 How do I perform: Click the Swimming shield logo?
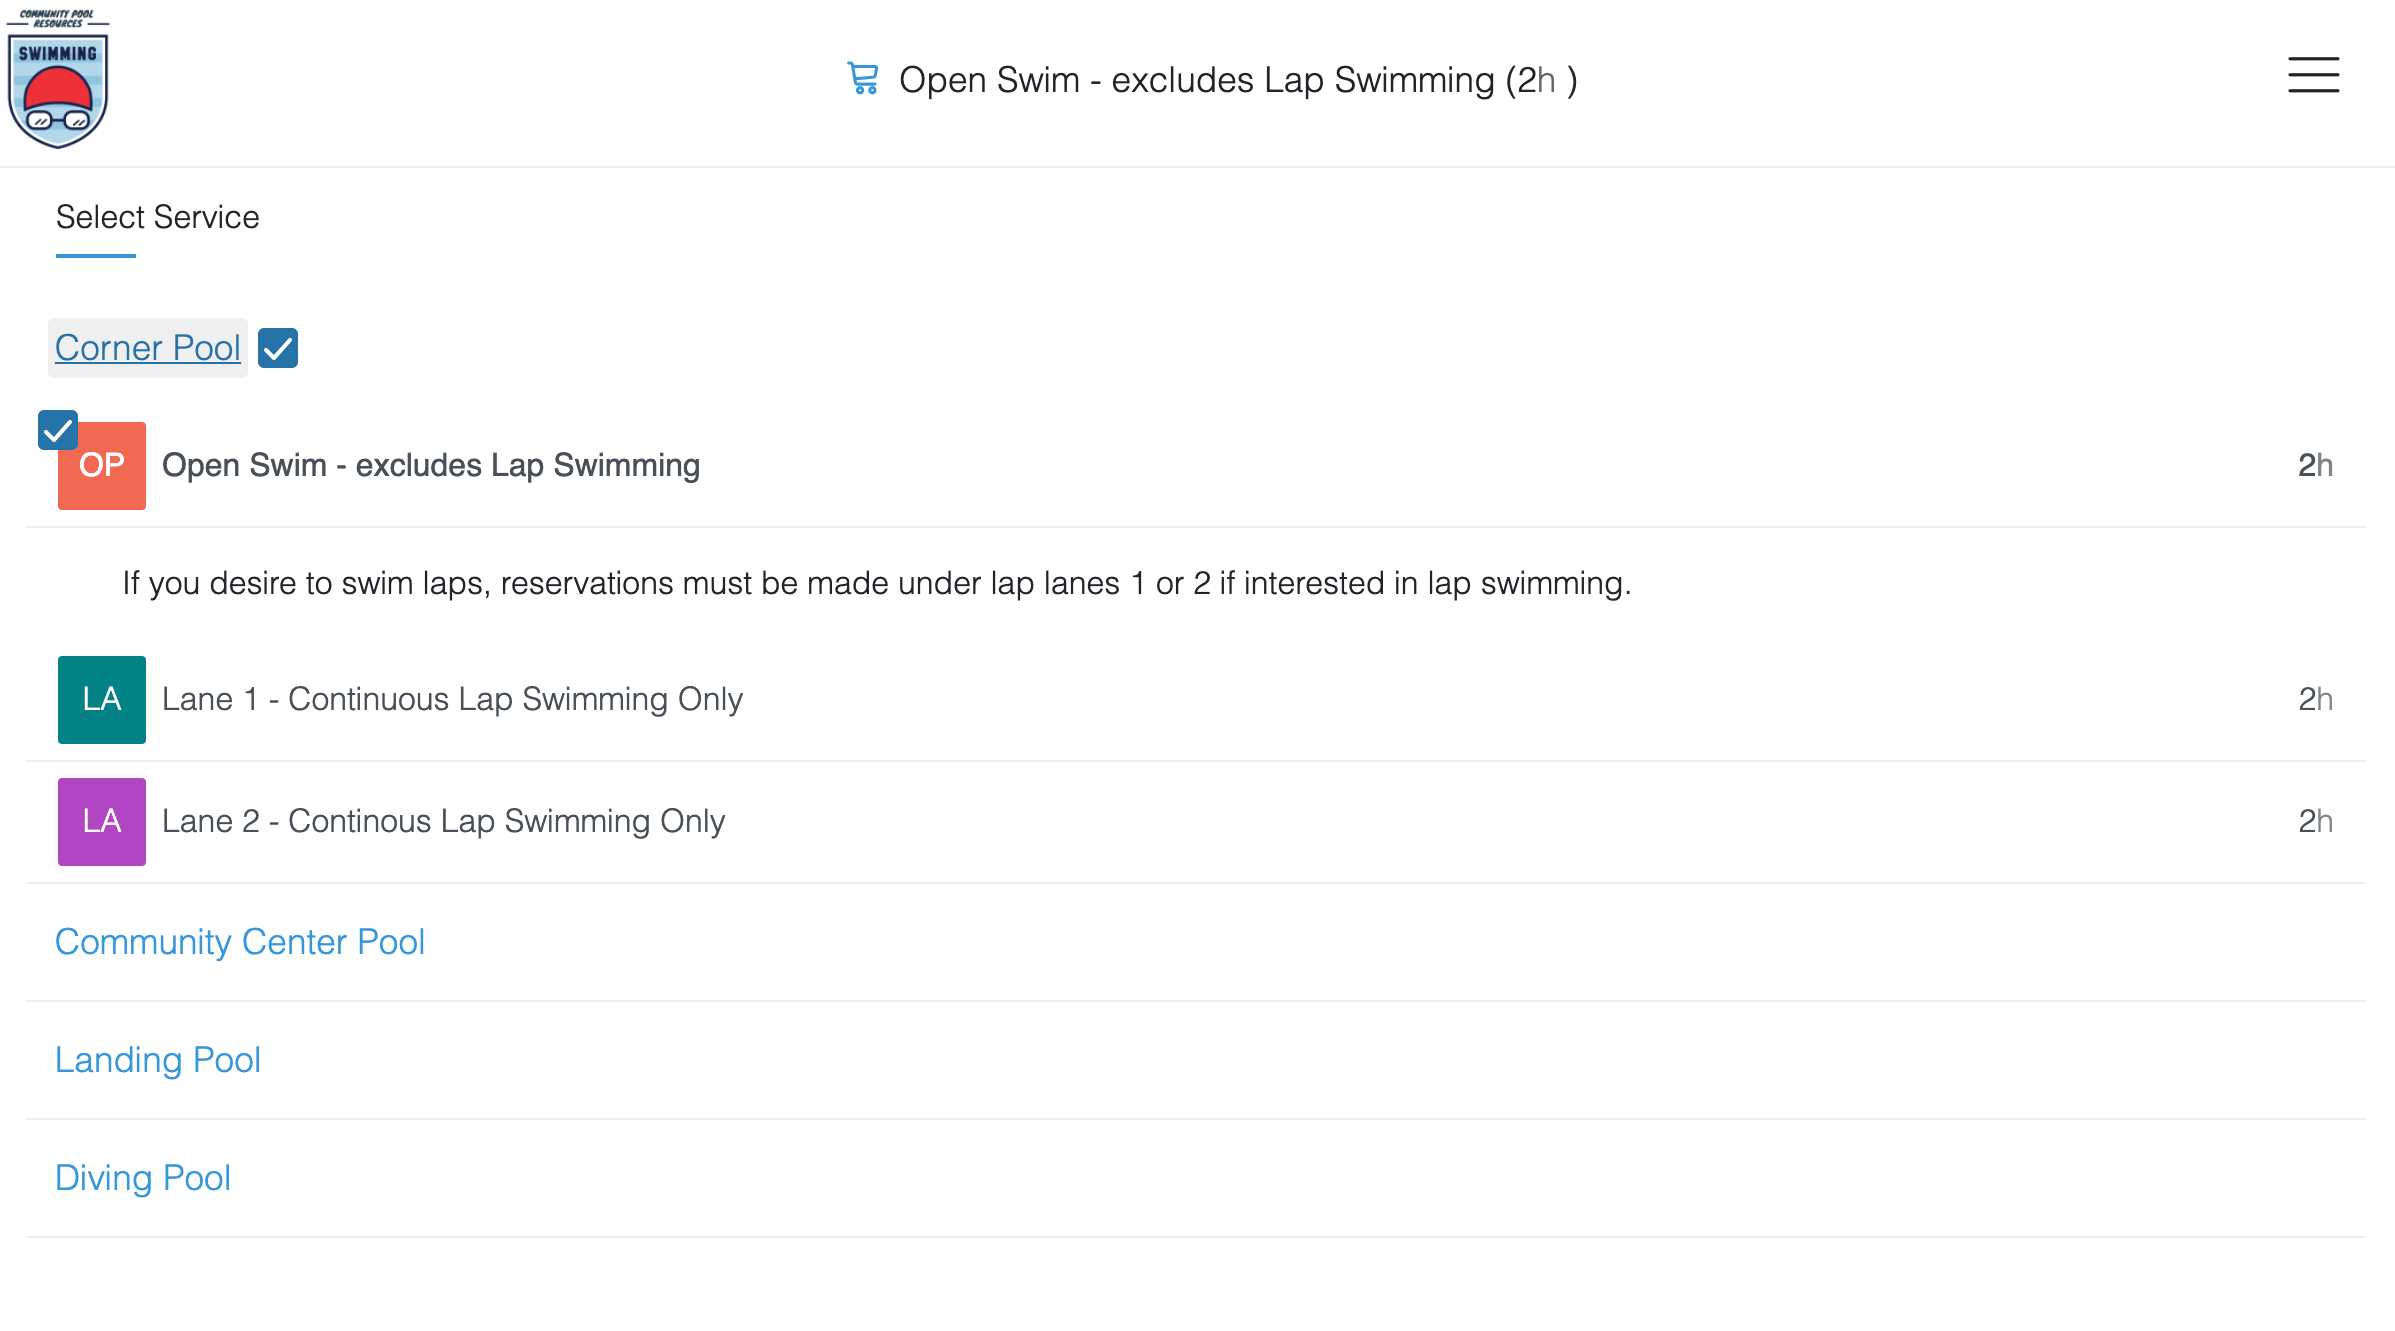coord(58,80)
